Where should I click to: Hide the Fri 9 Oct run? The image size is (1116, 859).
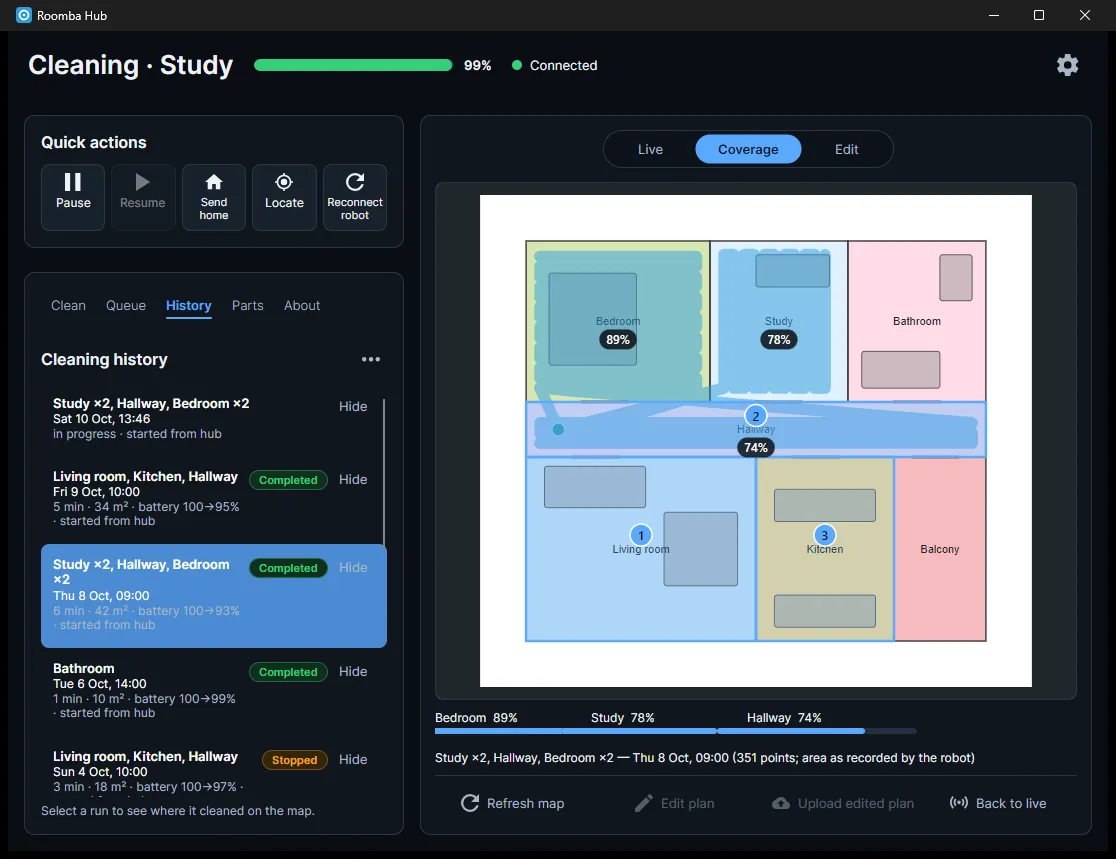point(353,480)
